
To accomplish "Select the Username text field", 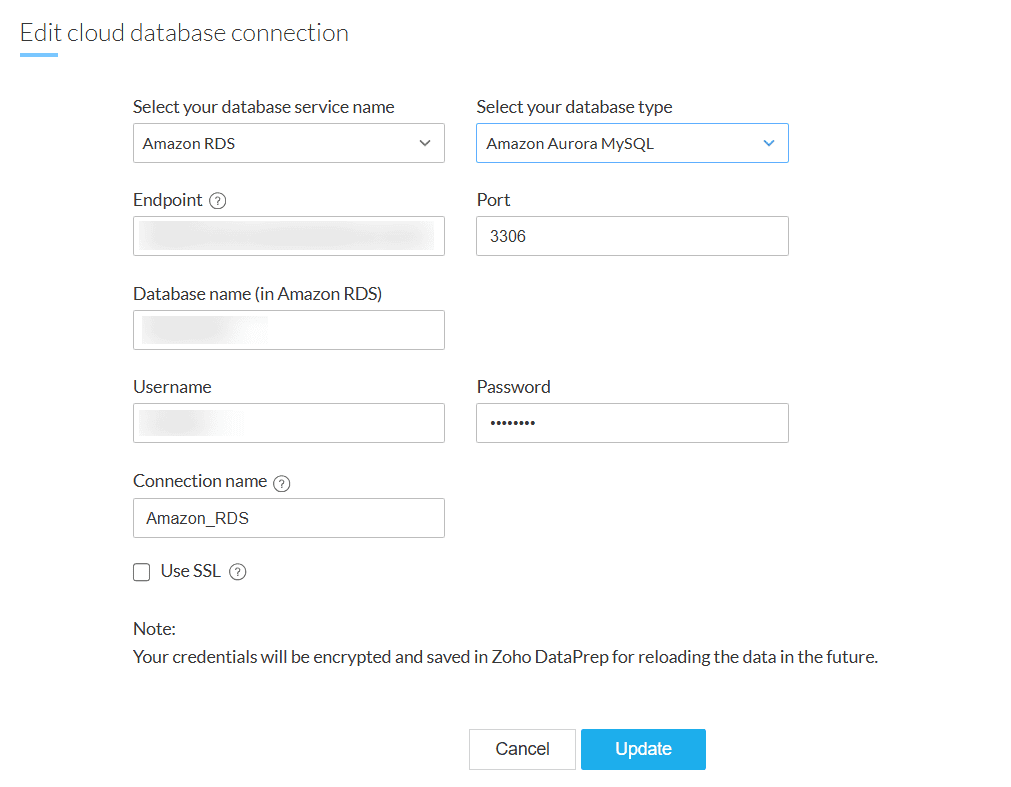I will coord(288,423).
